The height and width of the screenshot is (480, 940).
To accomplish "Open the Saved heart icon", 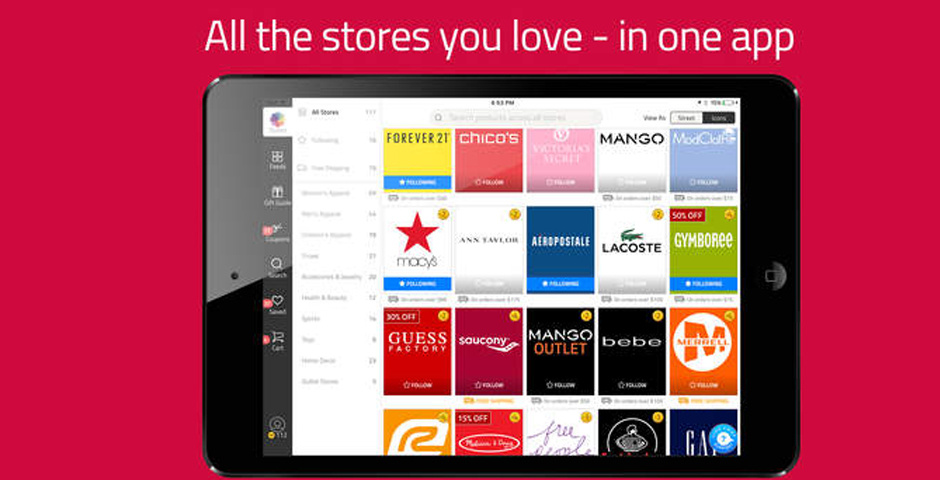I will 277,301.
